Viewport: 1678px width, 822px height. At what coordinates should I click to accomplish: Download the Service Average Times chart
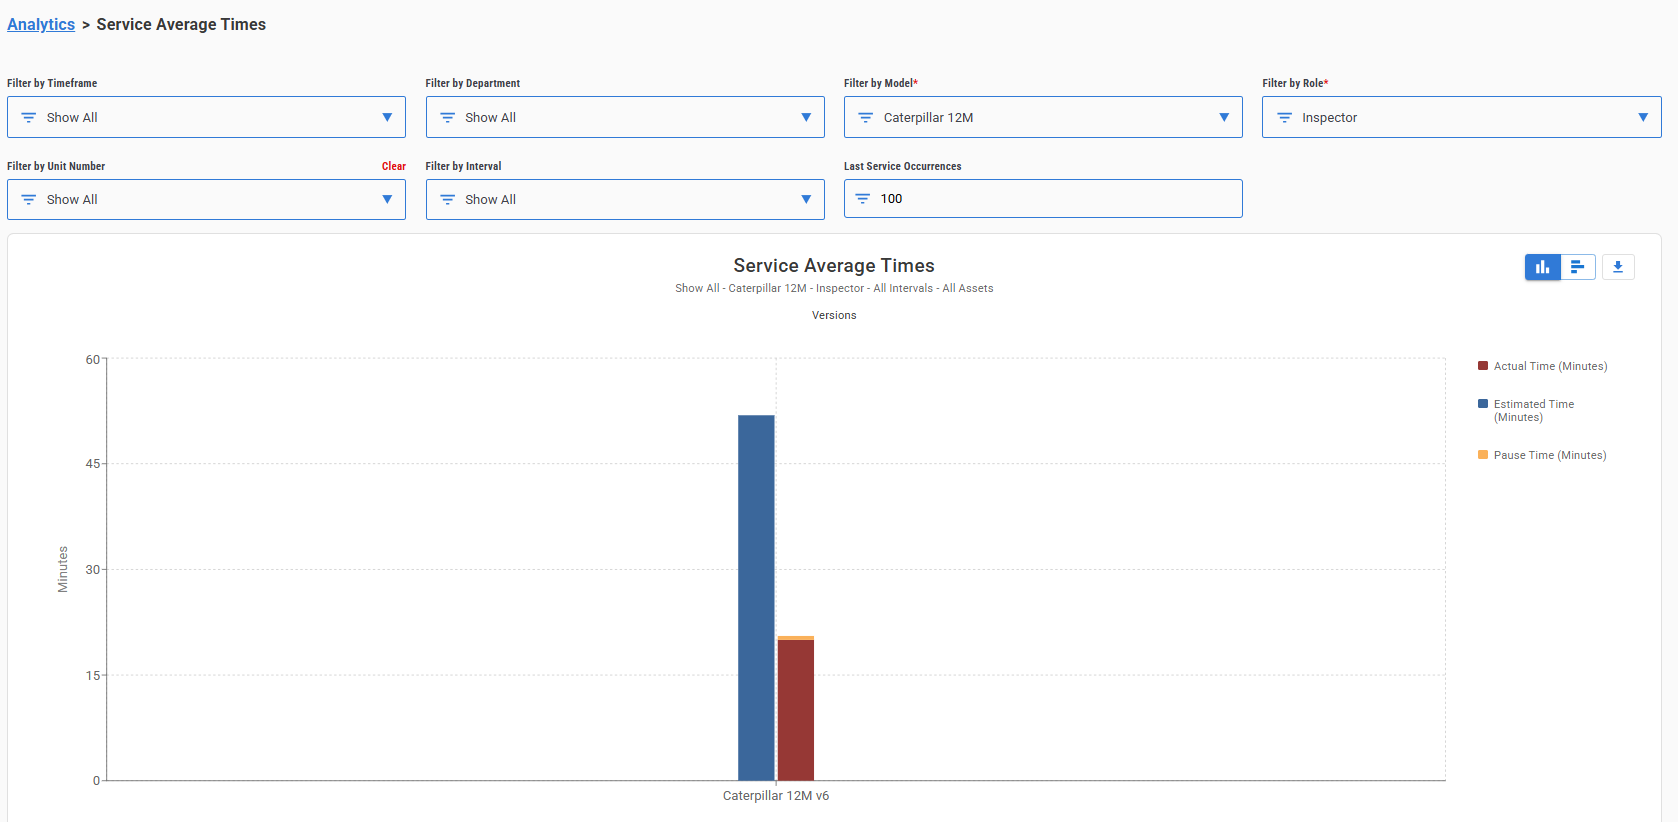1618,267
